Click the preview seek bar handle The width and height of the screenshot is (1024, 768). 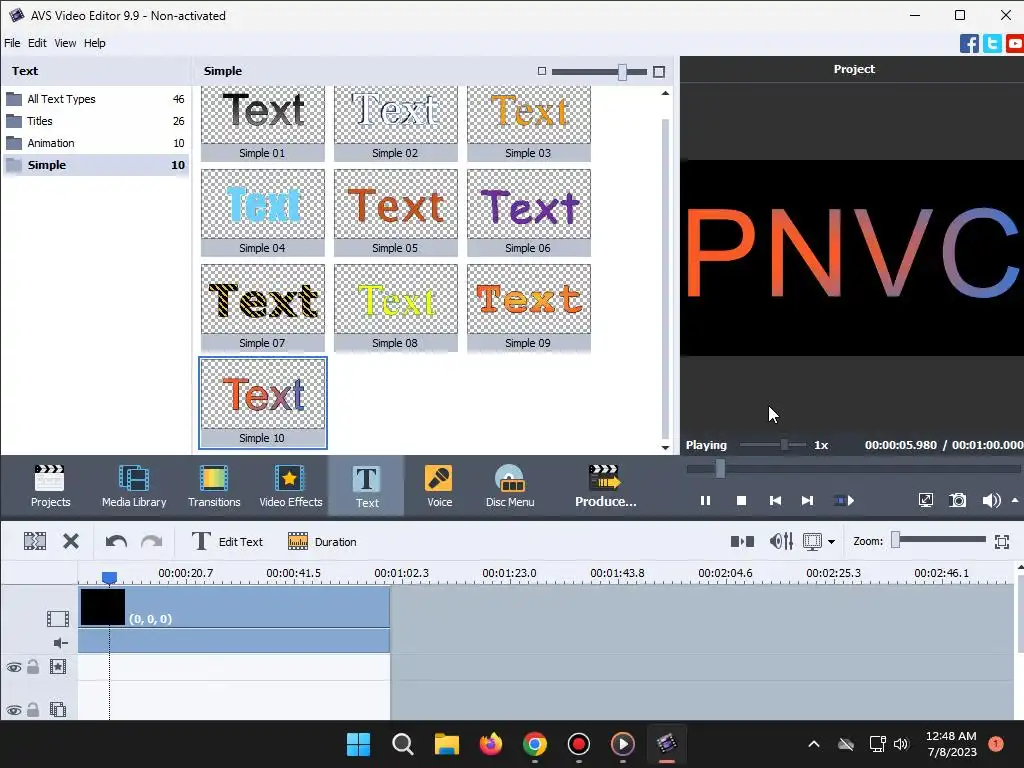pyautogui.click(x=720, y=468)
